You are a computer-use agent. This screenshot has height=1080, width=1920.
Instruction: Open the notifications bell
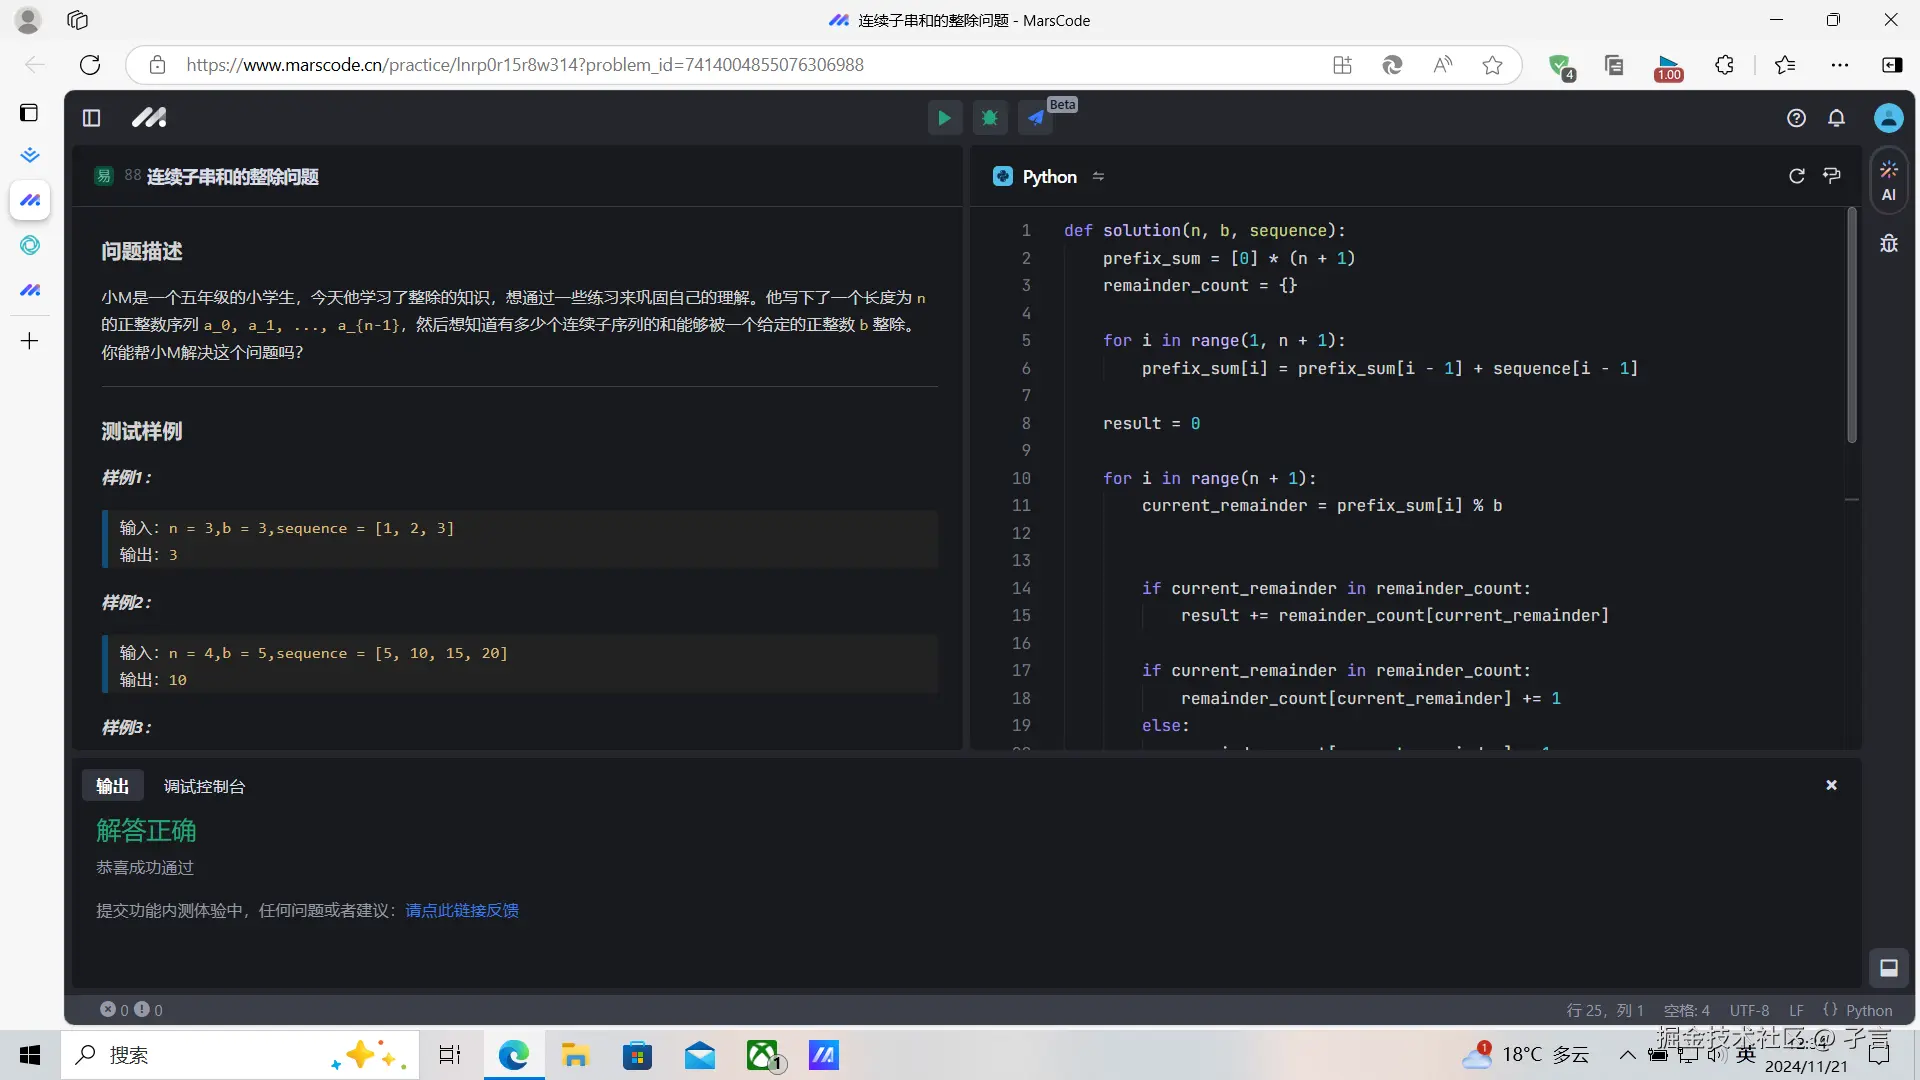click(x=1836, y=118)
